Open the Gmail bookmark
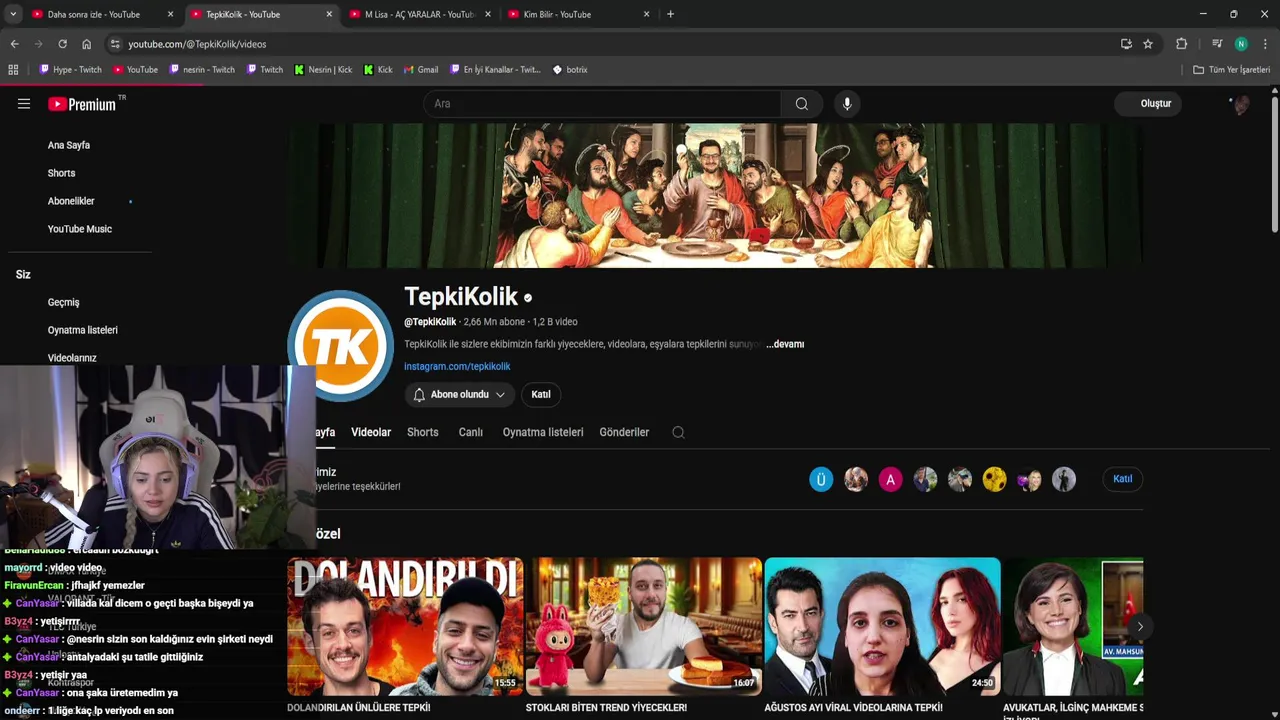 tap(421, 70)
